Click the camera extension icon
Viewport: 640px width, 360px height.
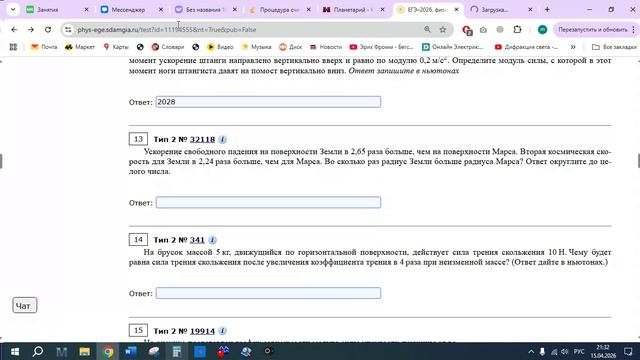(483, 29)
